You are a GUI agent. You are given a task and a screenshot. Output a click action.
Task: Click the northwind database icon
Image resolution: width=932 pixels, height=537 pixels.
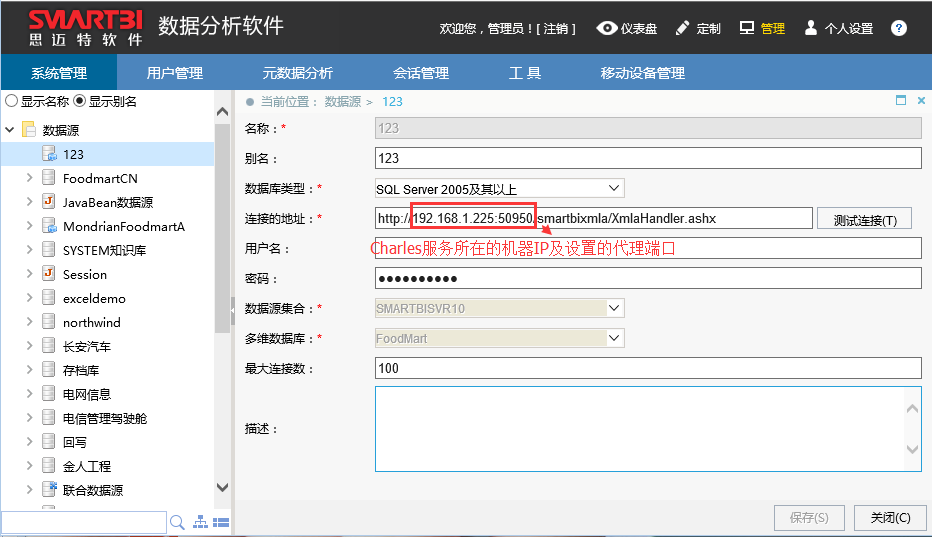coord(49,321)
